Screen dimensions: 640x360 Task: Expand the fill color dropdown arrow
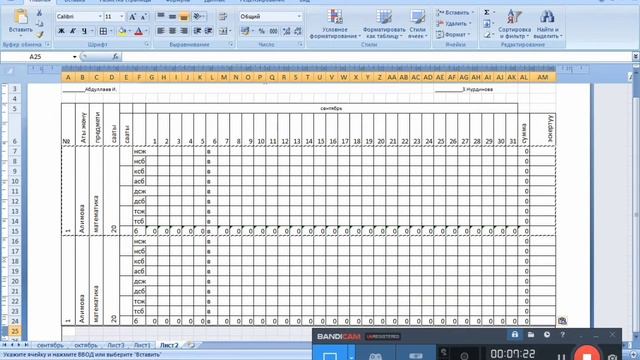click(x=129, y=31)
